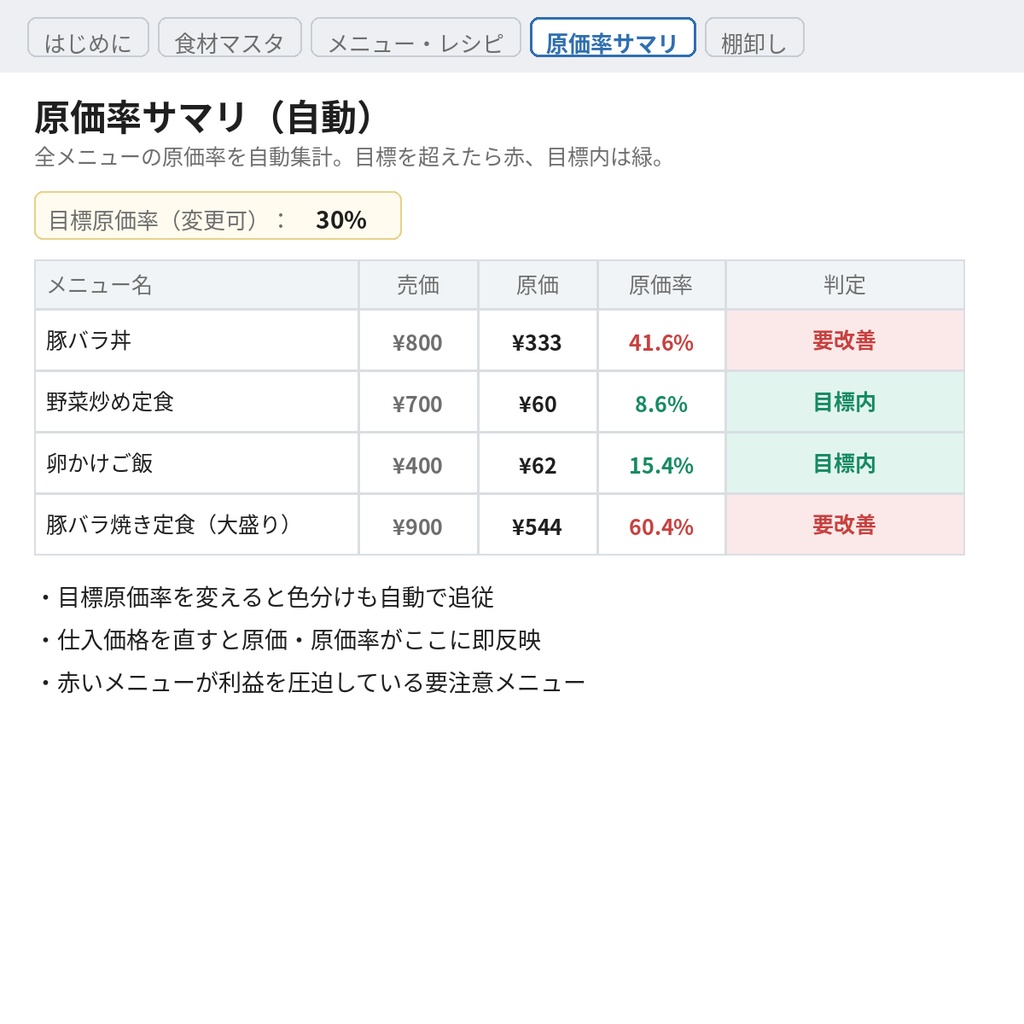Click 目標内 verdict for 卵かけご飯
The image size is (1024, 1024).
(844, 463)
